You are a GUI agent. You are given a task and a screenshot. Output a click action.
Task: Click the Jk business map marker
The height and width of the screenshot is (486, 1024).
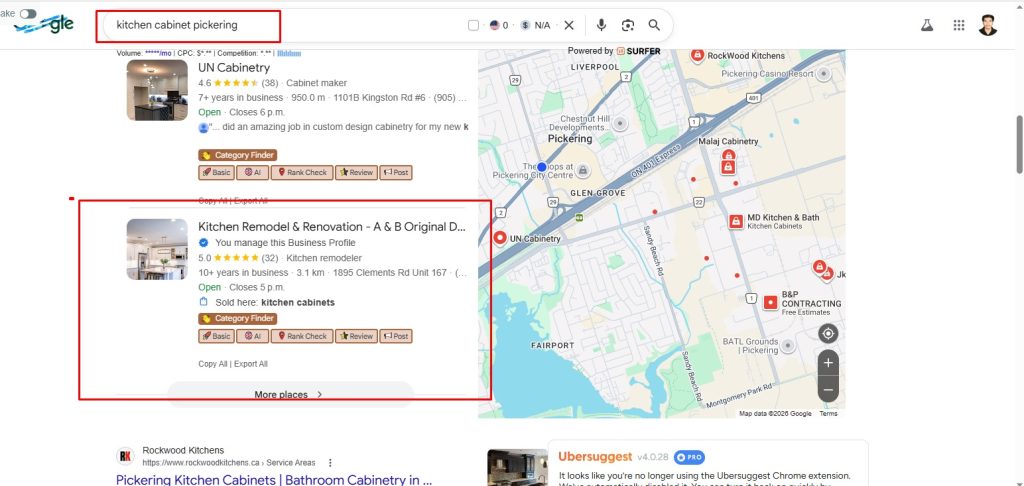(x=827, y=275)
